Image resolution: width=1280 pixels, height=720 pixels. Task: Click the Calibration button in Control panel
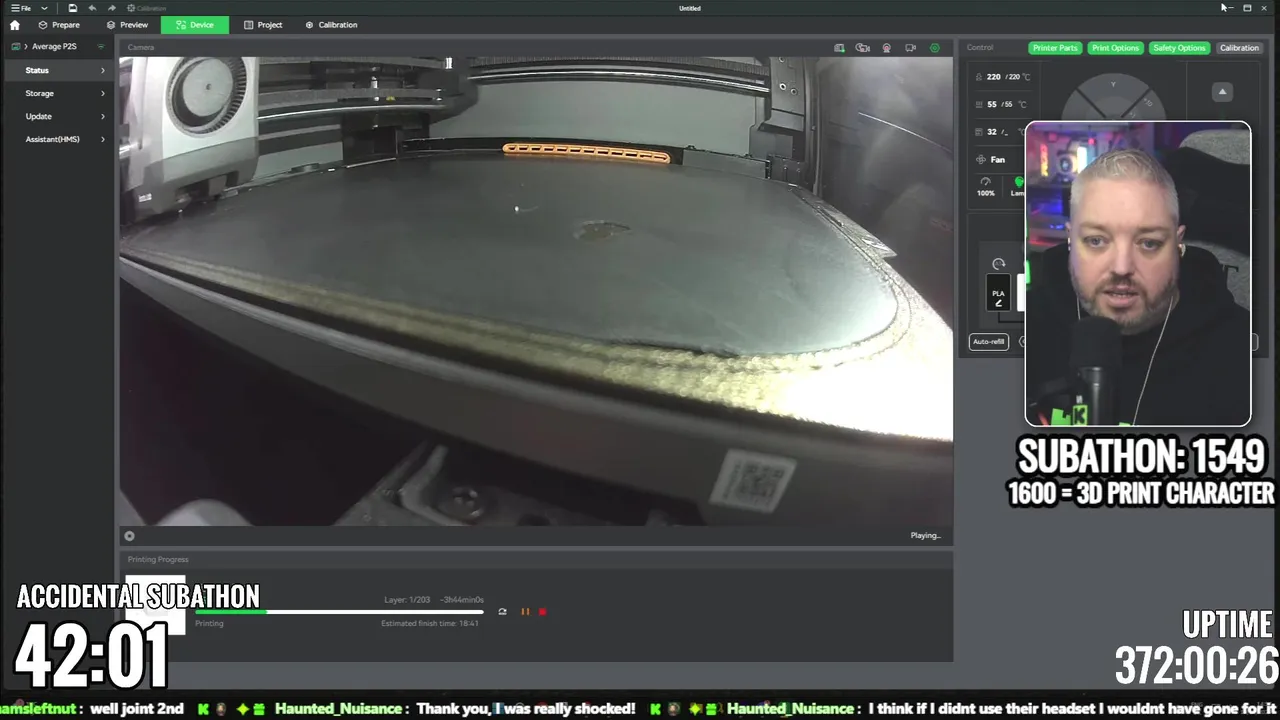[1239, 48]
